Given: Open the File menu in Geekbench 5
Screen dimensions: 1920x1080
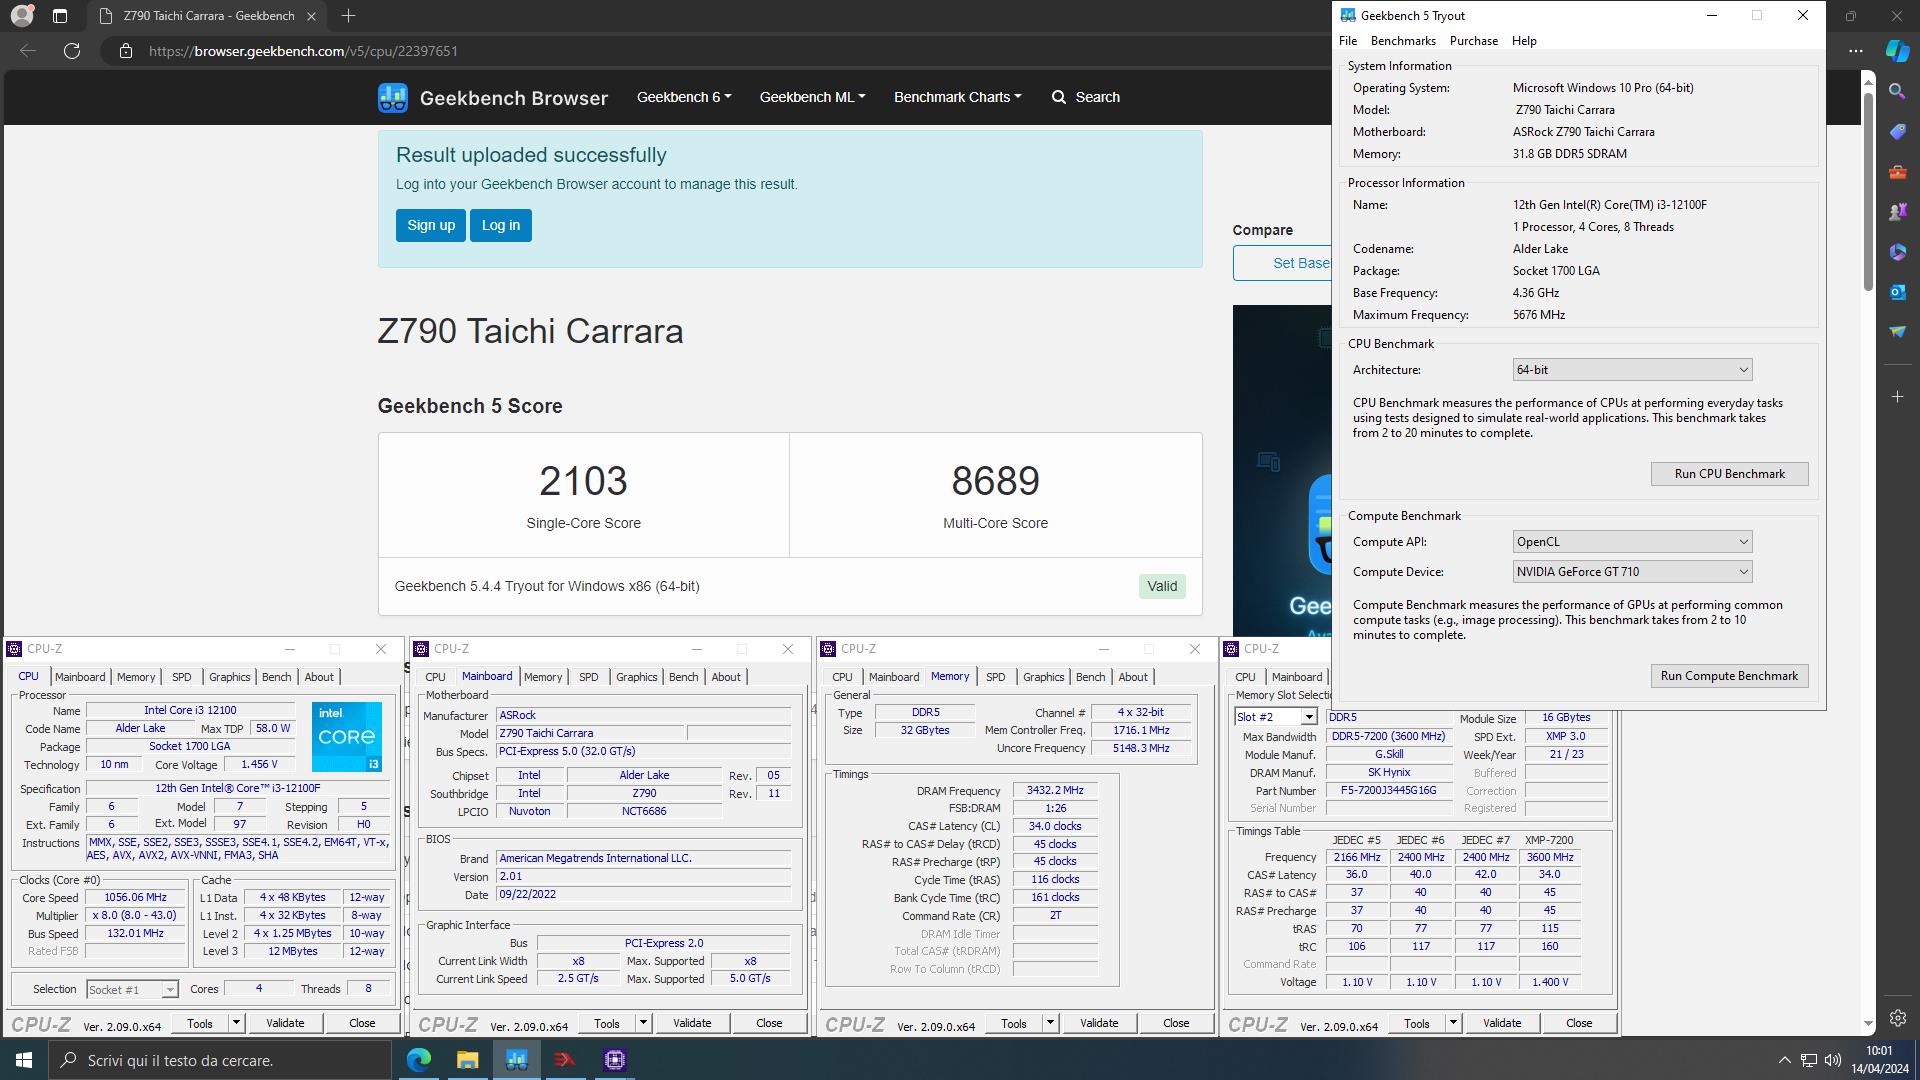Looking at the screenshot, I should (x=1348, y=41).
